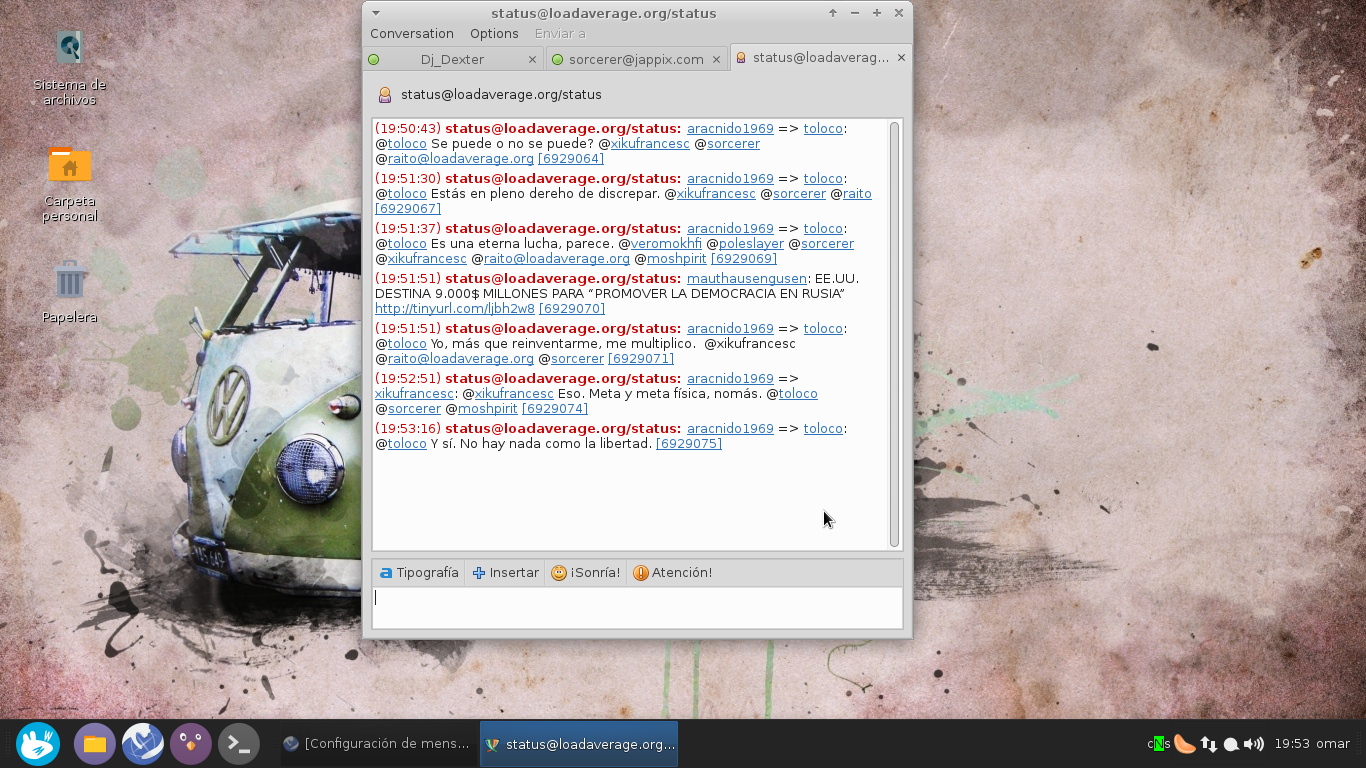Click the cNs keyboard lock indicator
The width and height of the screenshot is (1366, 768).
(1159, 744)
